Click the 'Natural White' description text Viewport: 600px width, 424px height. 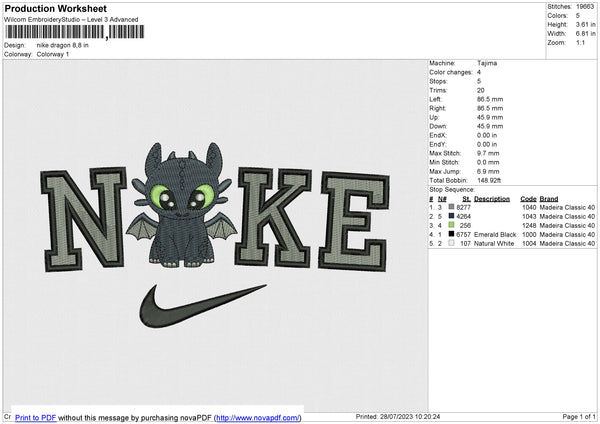pyautogui.click(x=494, y=243)
